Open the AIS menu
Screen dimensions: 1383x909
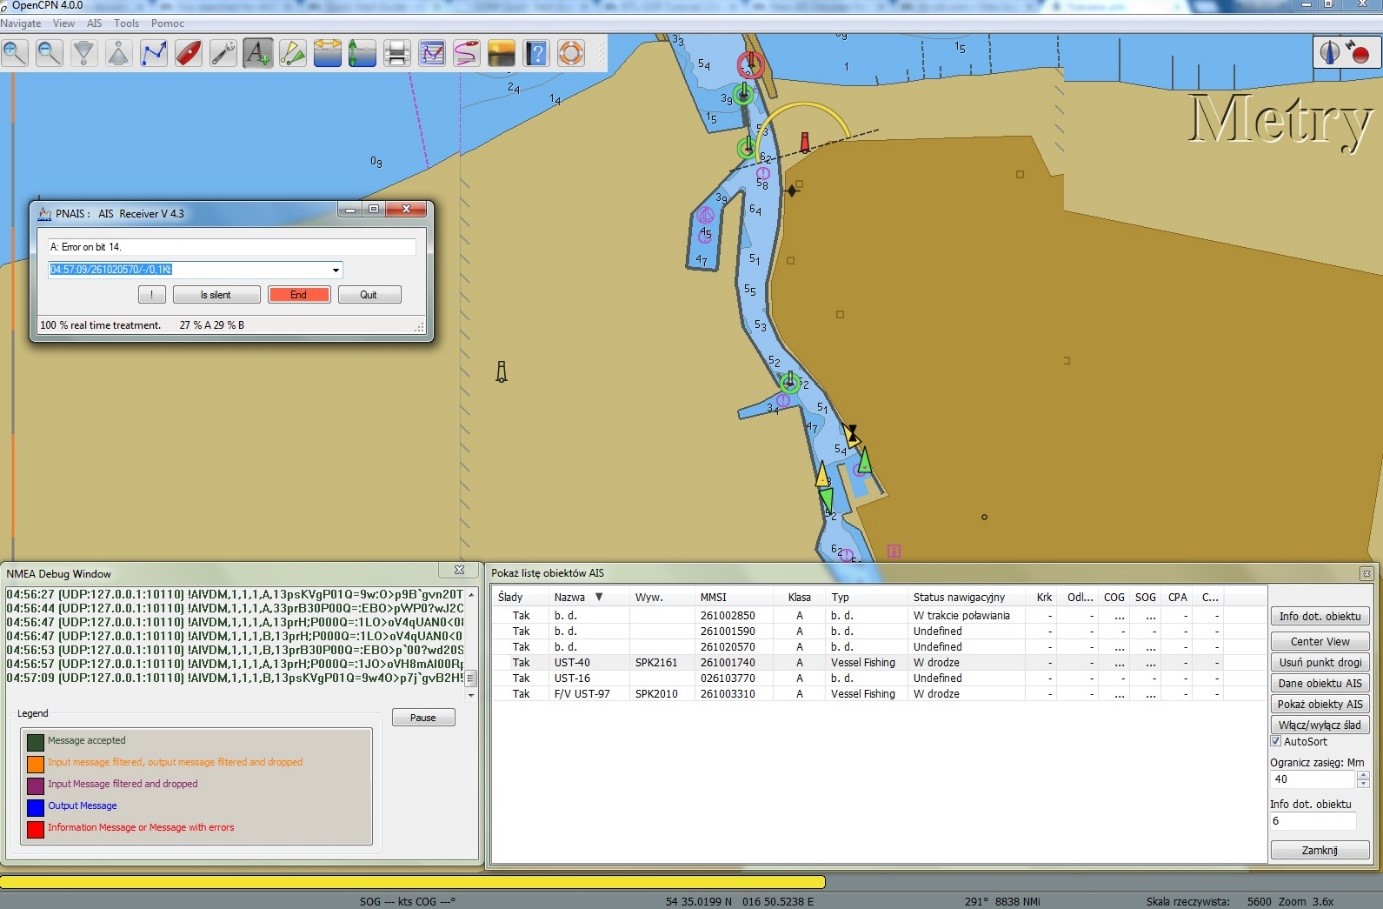(95, 23)
